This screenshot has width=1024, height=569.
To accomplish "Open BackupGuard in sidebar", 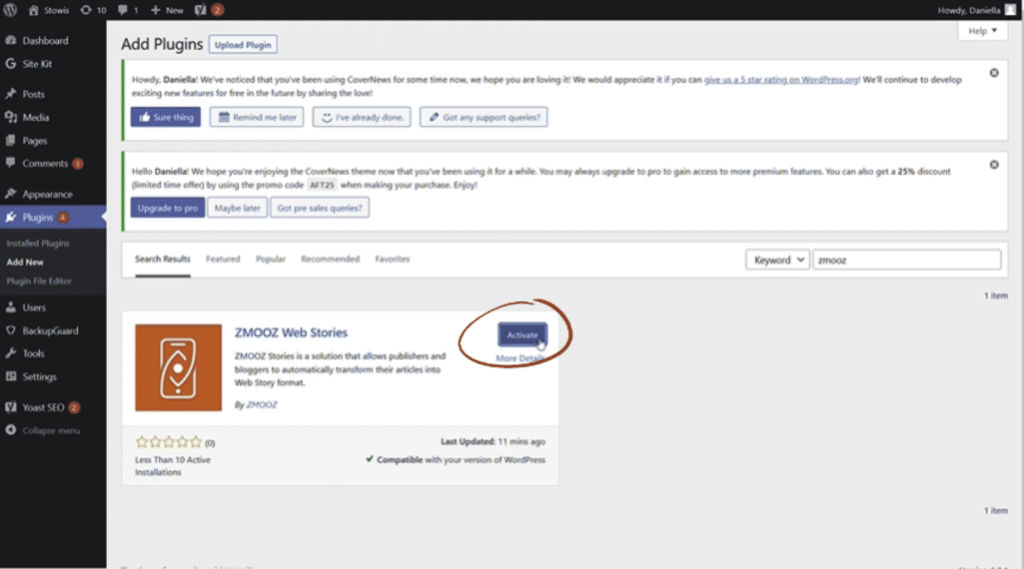I will [50, 331].
